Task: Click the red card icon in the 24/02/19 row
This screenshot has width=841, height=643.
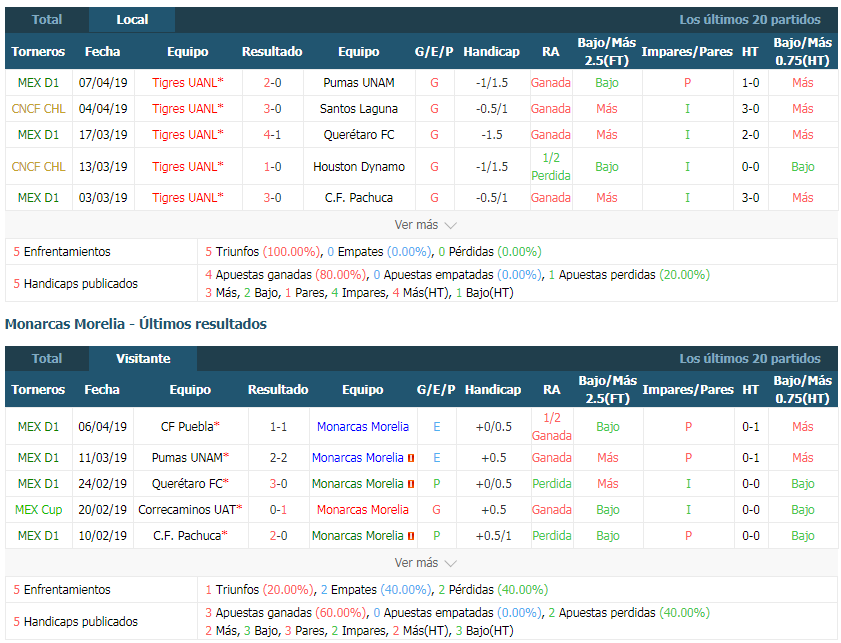Action: (x=411, y=484)
